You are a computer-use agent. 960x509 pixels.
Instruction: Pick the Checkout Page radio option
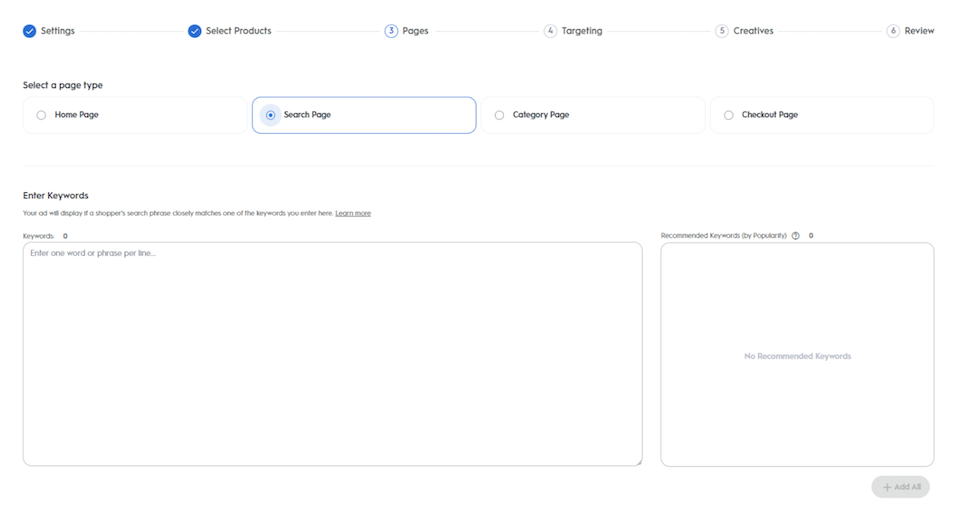728,115
